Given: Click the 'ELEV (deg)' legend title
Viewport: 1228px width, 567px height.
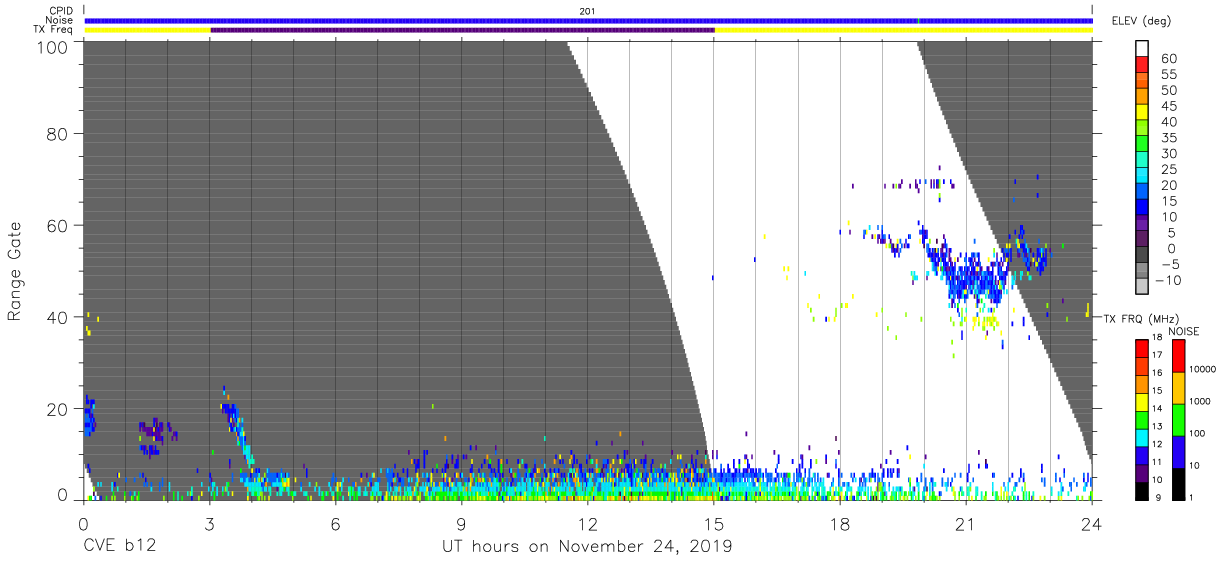Looking at the screenshot, I should [1141, 21].
